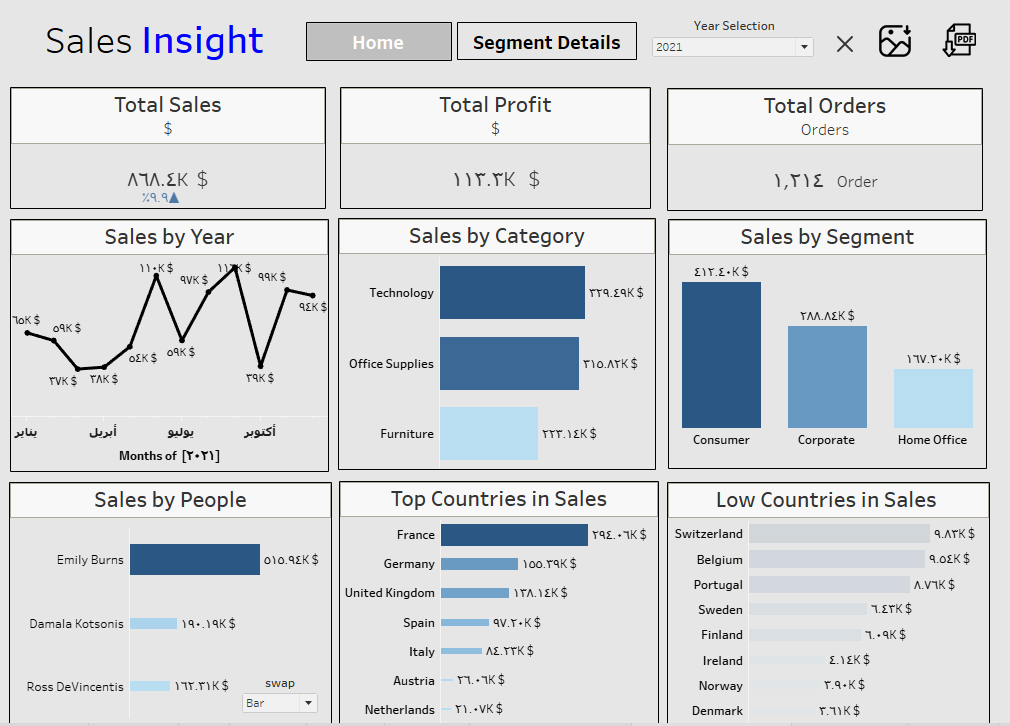Viewport: 1010px width, 726px height.
Task: Click the export as image icon
Action: 895,41
